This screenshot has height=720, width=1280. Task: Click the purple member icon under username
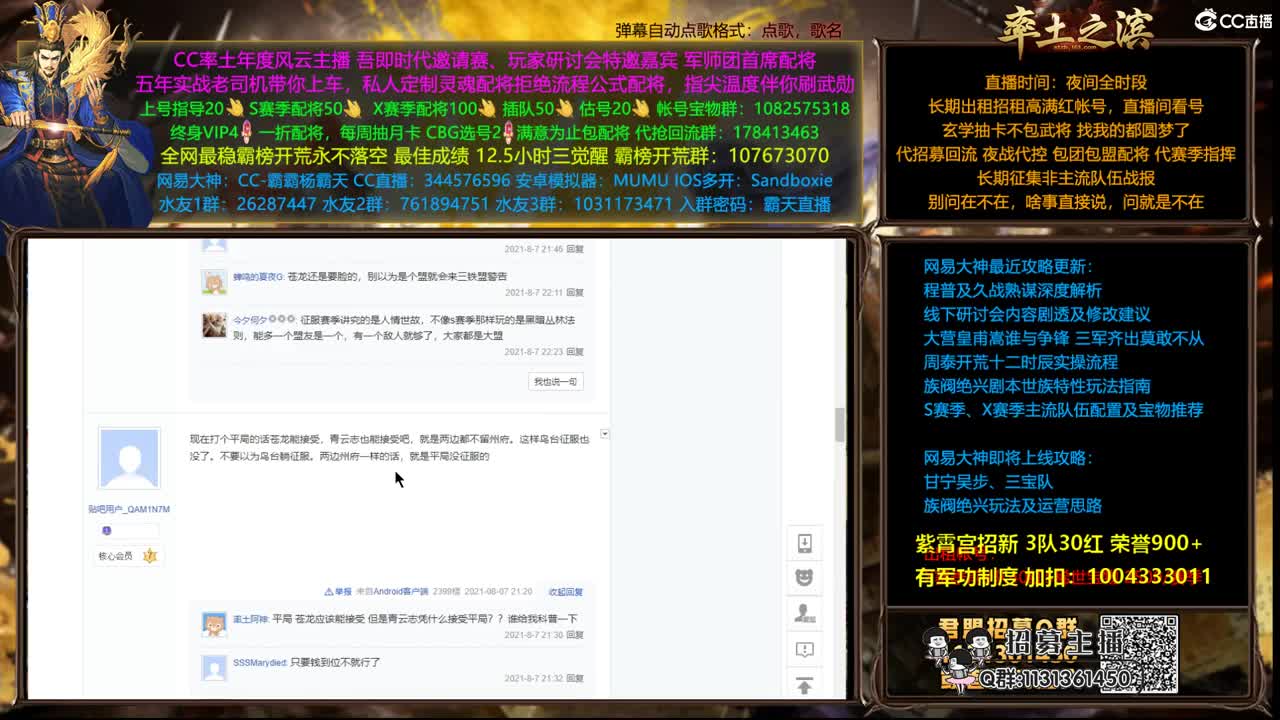(x=106, y=531)
